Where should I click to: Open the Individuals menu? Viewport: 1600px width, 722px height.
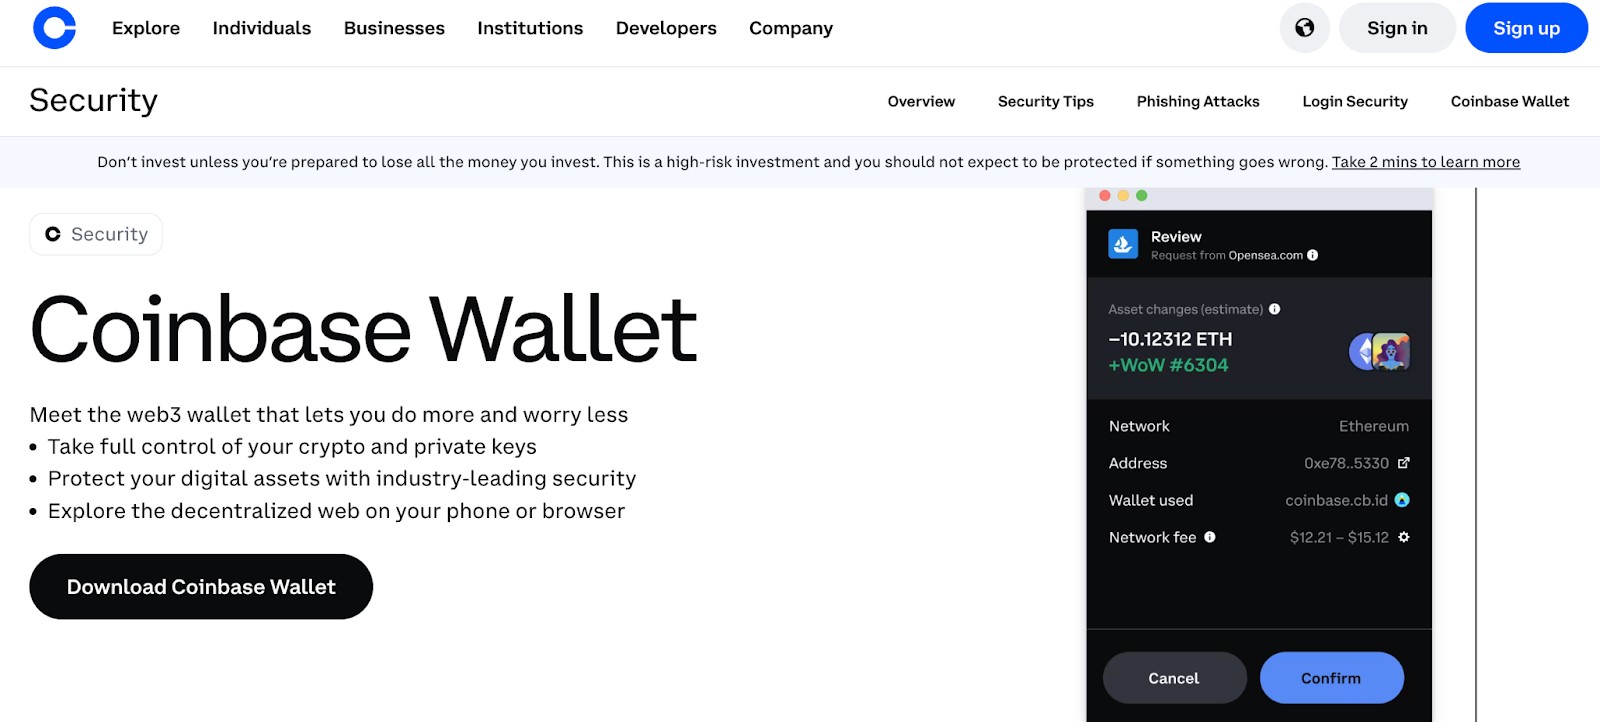click(x=262, y=28)
